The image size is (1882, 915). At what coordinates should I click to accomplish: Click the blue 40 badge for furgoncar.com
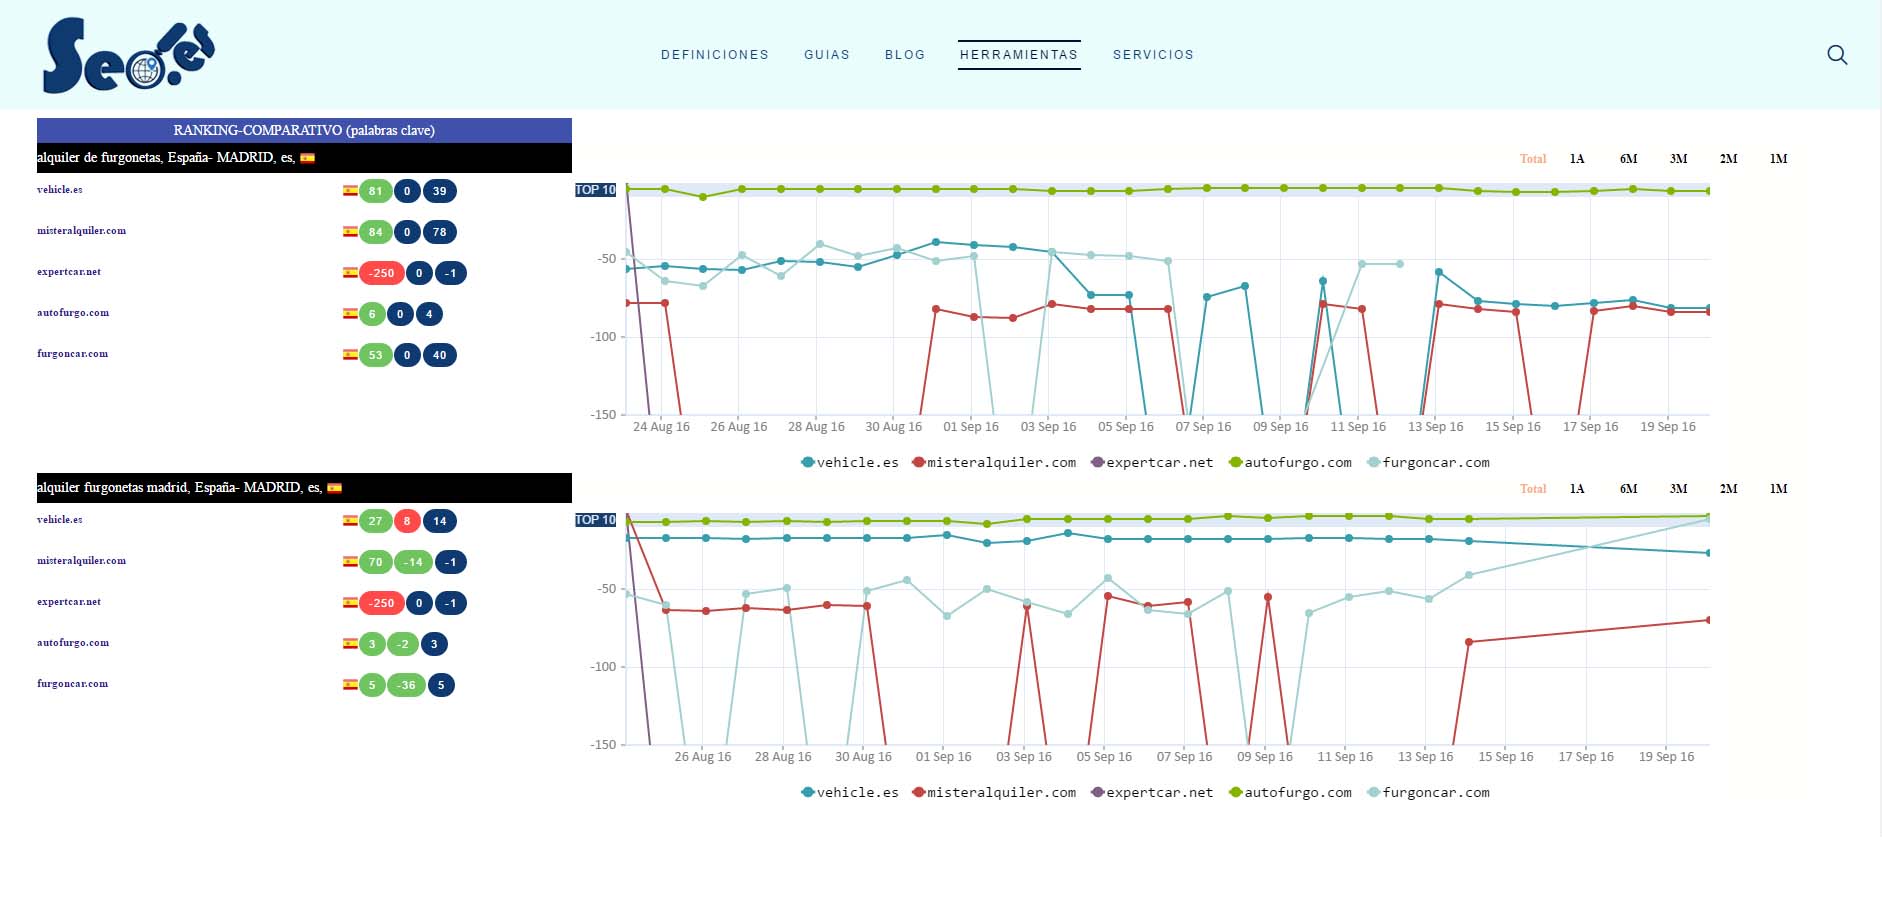click(440, 355)
